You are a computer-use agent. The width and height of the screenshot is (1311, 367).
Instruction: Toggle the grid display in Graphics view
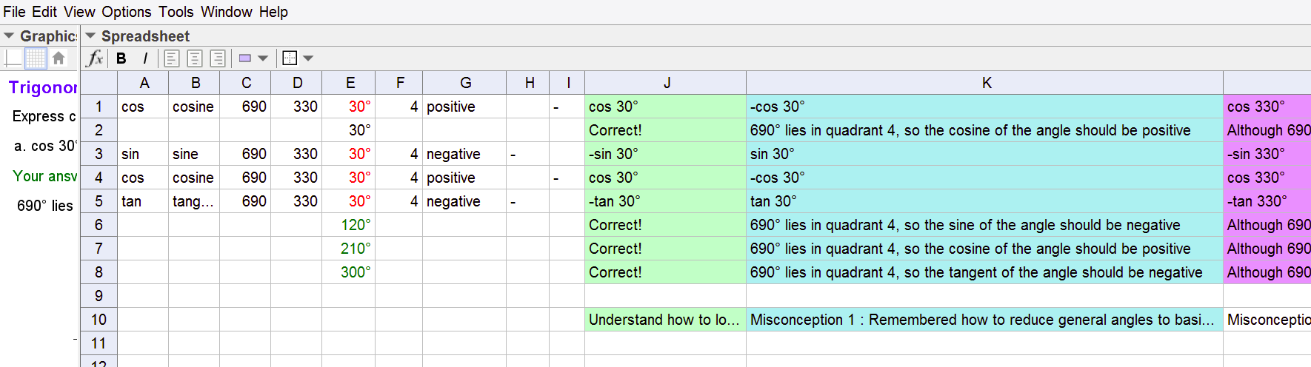click(35, 58)
